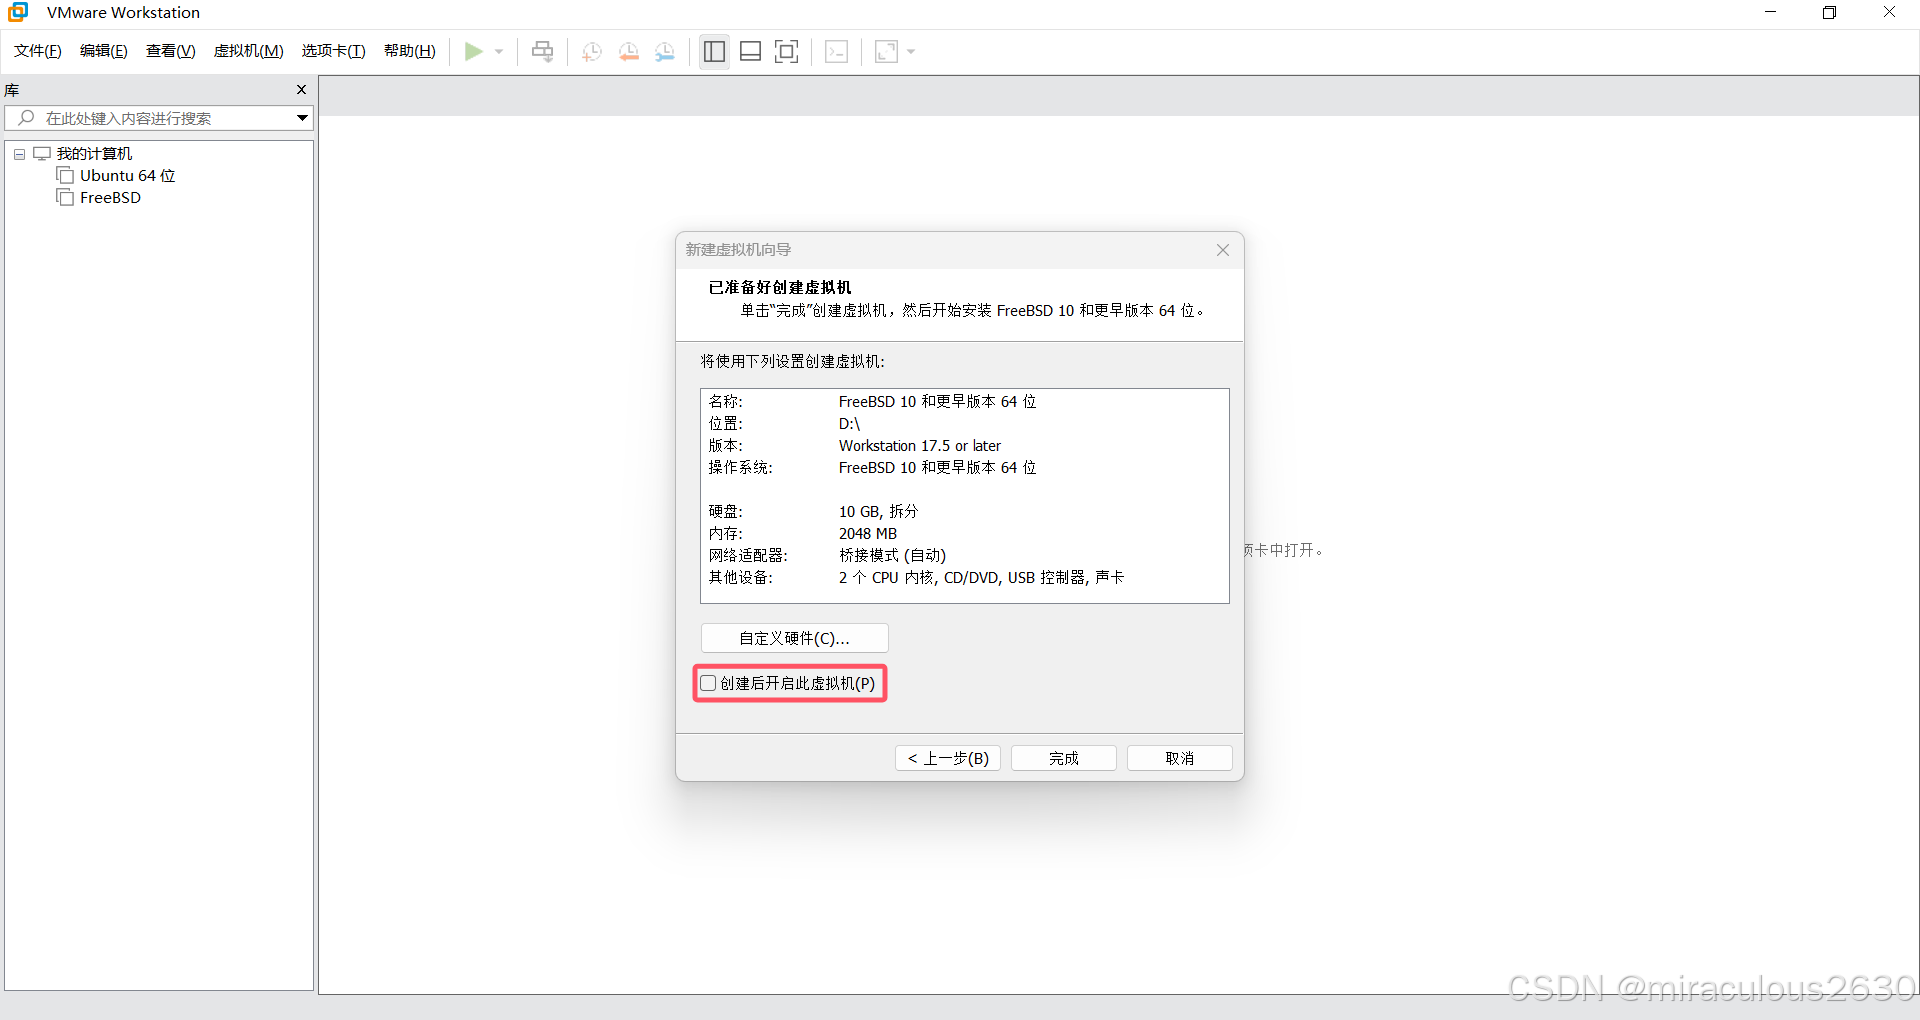
Task: Enter full screen mode icon
Action: (787, 51)
